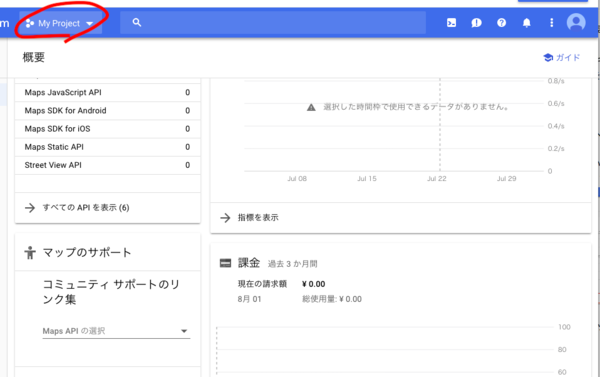The width and height of the screenshot is (600, 377).
Task: Click the Jul 15 axis label
Action: pos(367,179)
